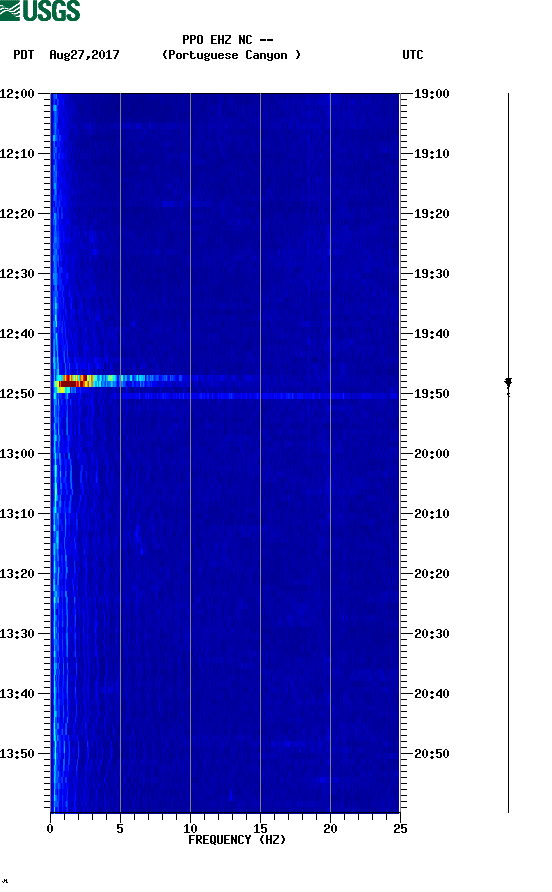This screenshot has height=892, width=552.
Task: Click the '19:00' UTC time label
Action: (x=431, y=94)
